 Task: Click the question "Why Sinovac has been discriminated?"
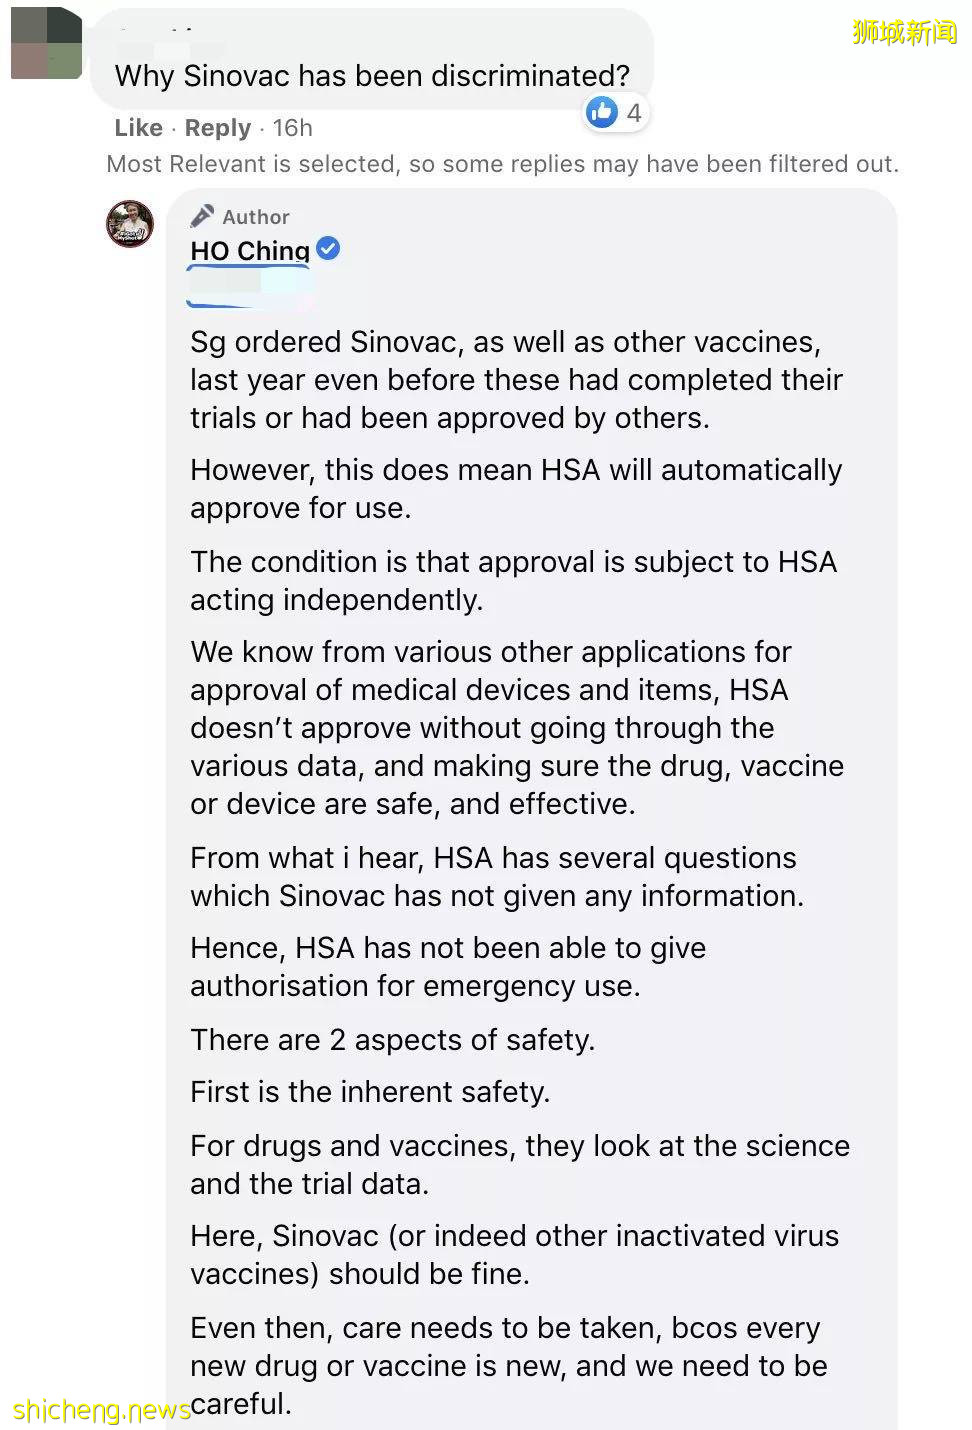[x=372, y=76]
